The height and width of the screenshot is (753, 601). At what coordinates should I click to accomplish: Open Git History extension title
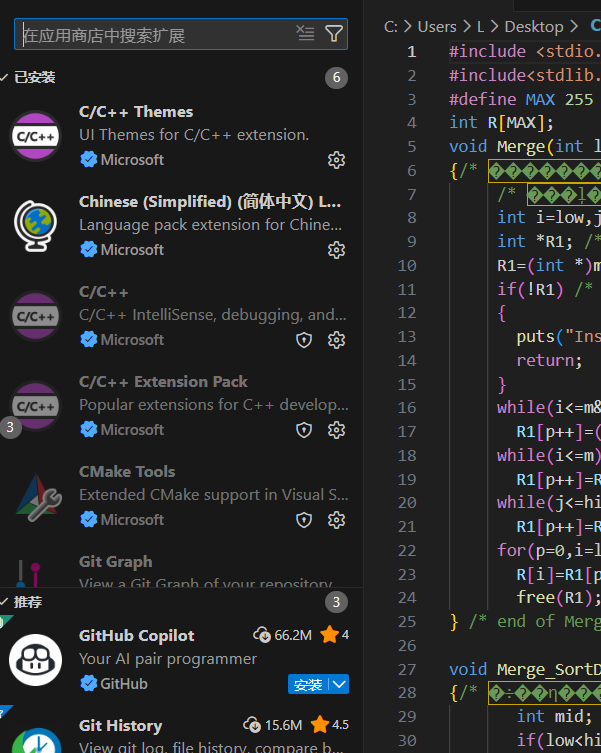pos(121,726)
